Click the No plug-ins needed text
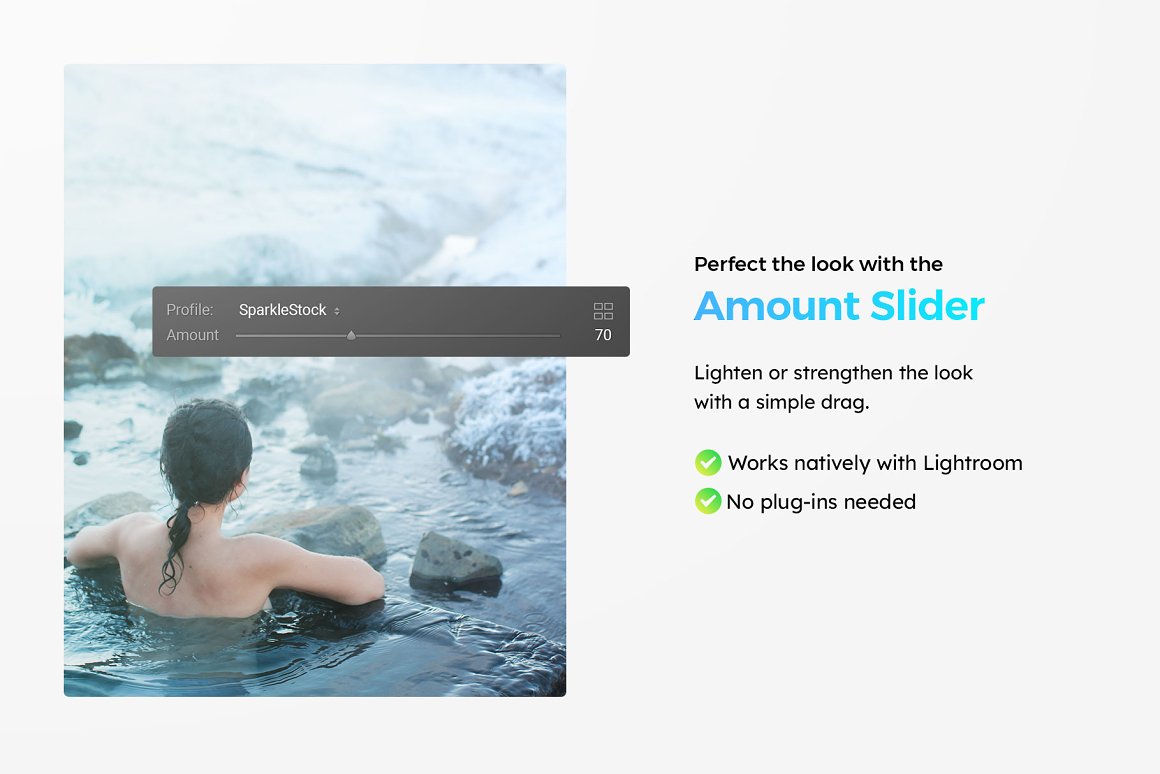The image size is (1160, 774). point(821,502)
